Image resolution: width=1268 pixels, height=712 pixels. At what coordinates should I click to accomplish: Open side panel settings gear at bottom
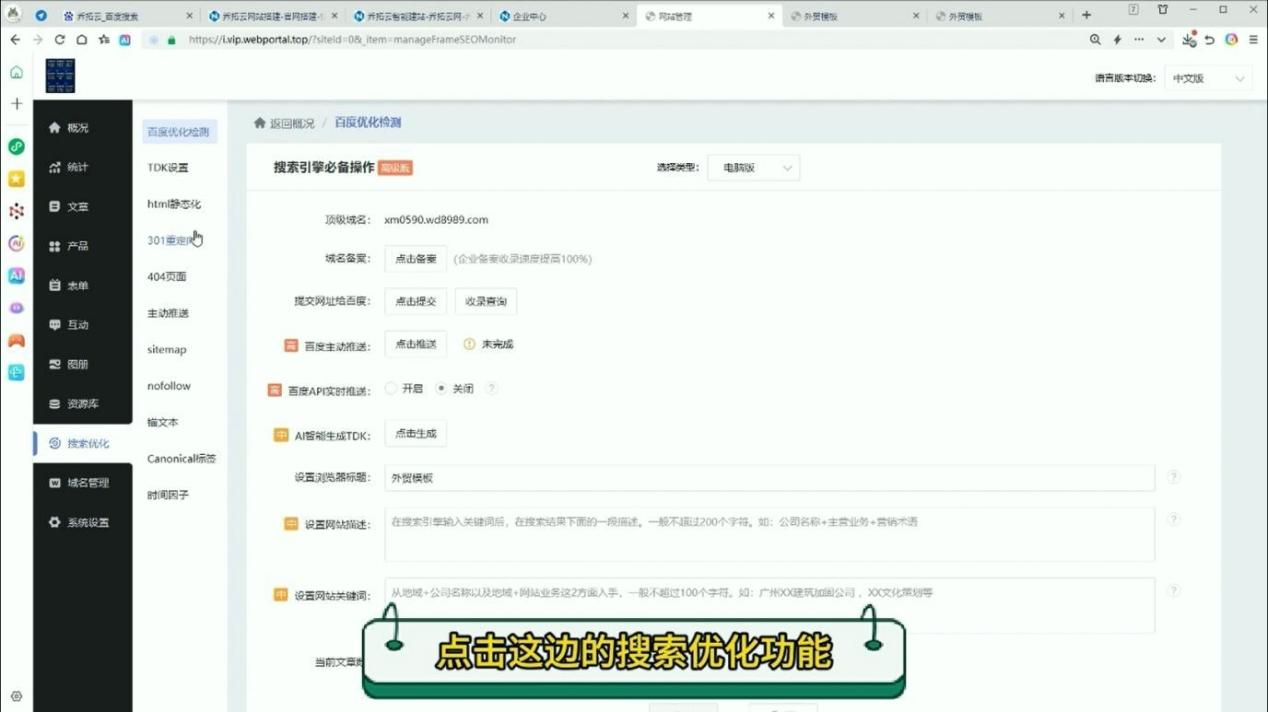point(16,697)
